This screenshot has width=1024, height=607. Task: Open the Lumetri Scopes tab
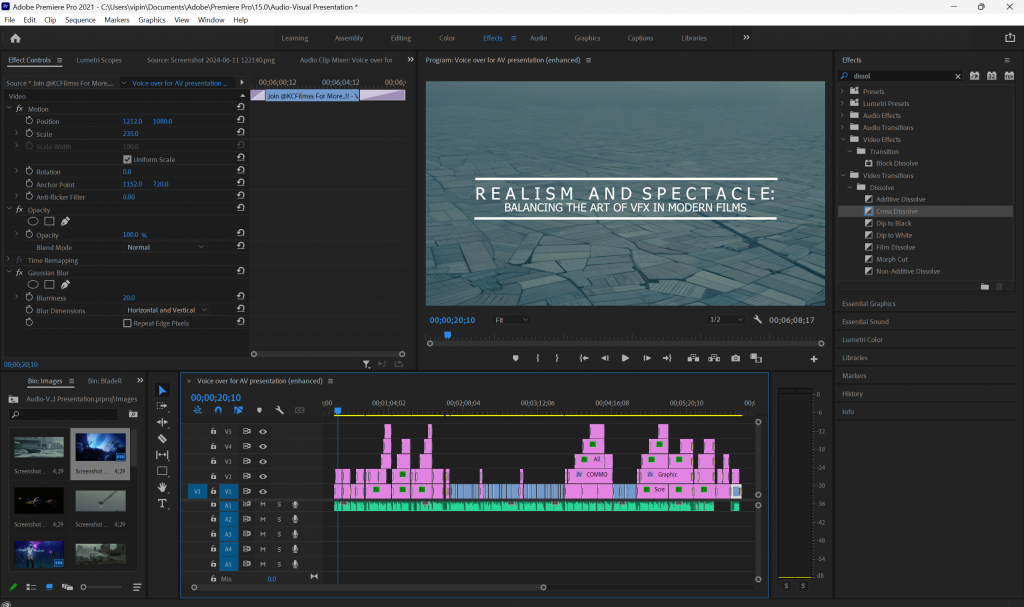tap(99, 60)
